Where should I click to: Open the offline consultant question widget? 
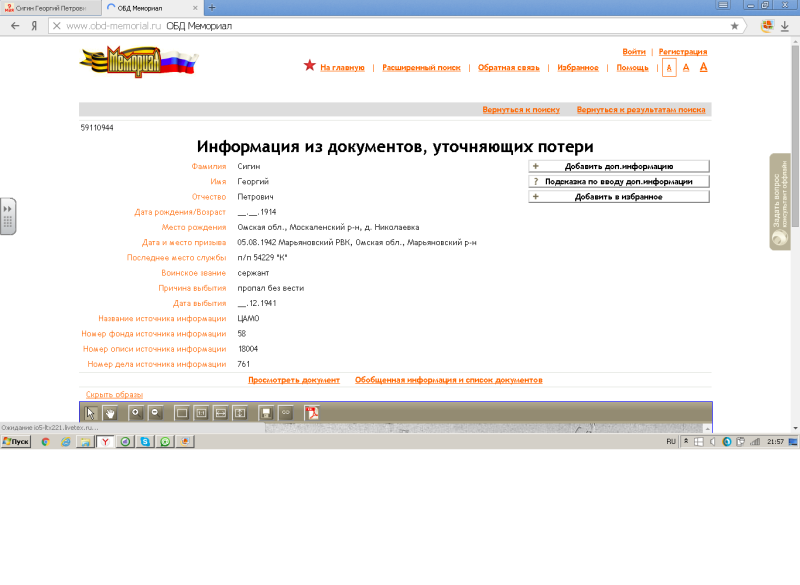point(780,201)
